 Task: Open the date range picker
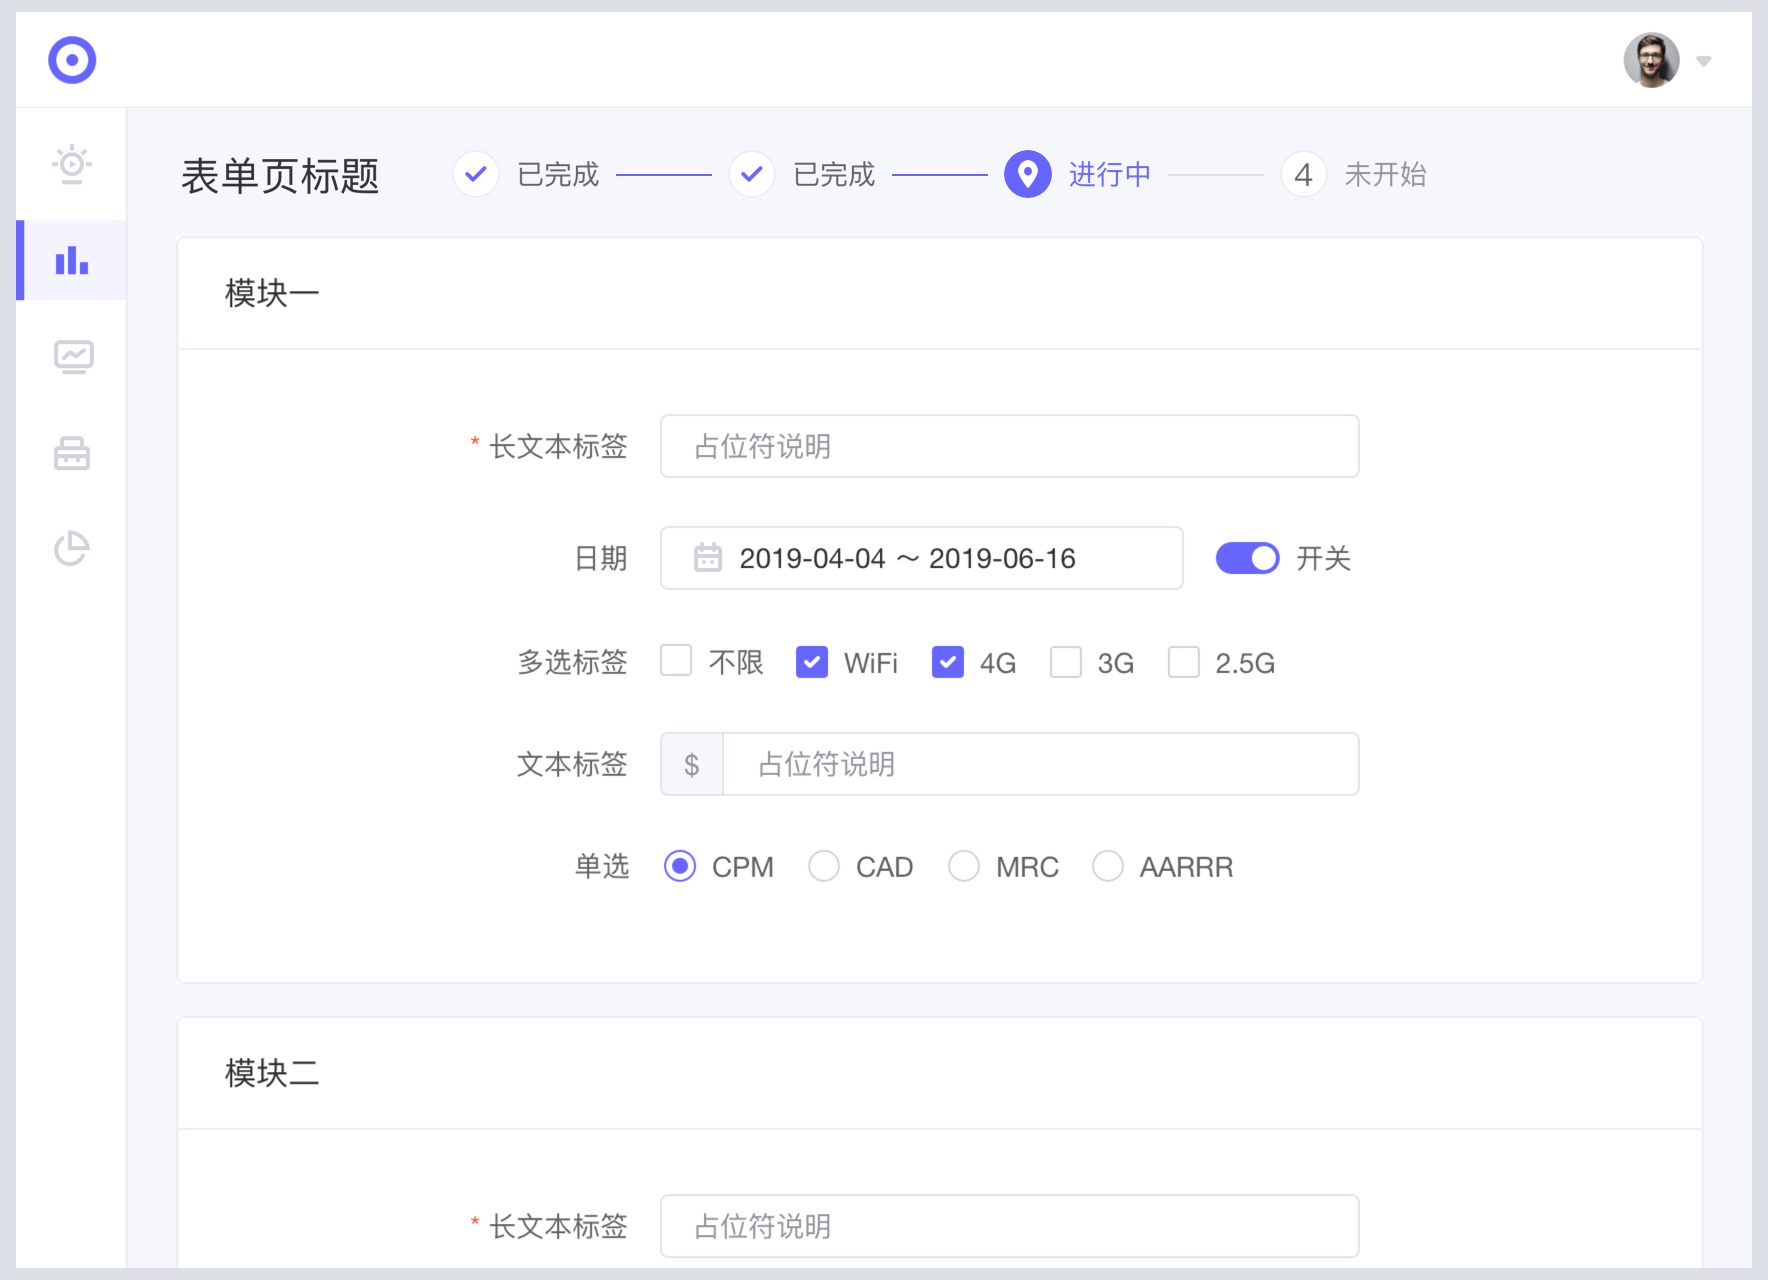point(920,558)
